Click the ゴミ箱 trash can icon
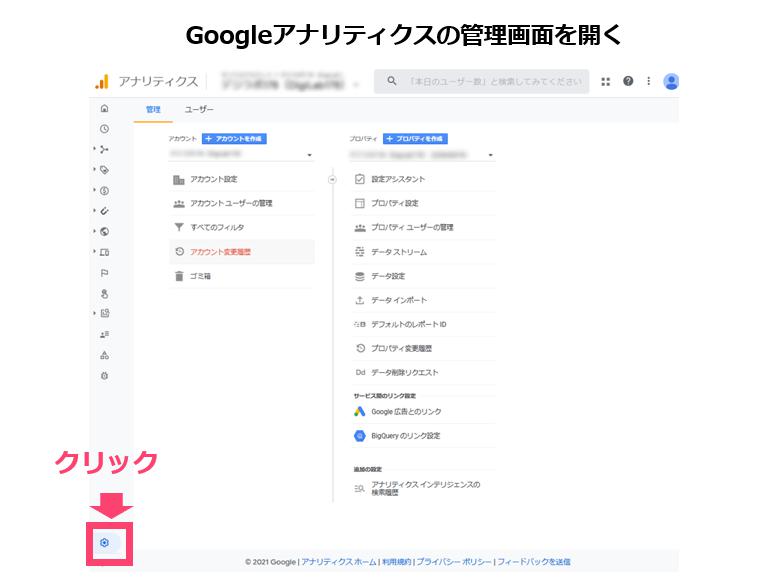This screenshot has width=774, height=585. [x=179, y=276]
